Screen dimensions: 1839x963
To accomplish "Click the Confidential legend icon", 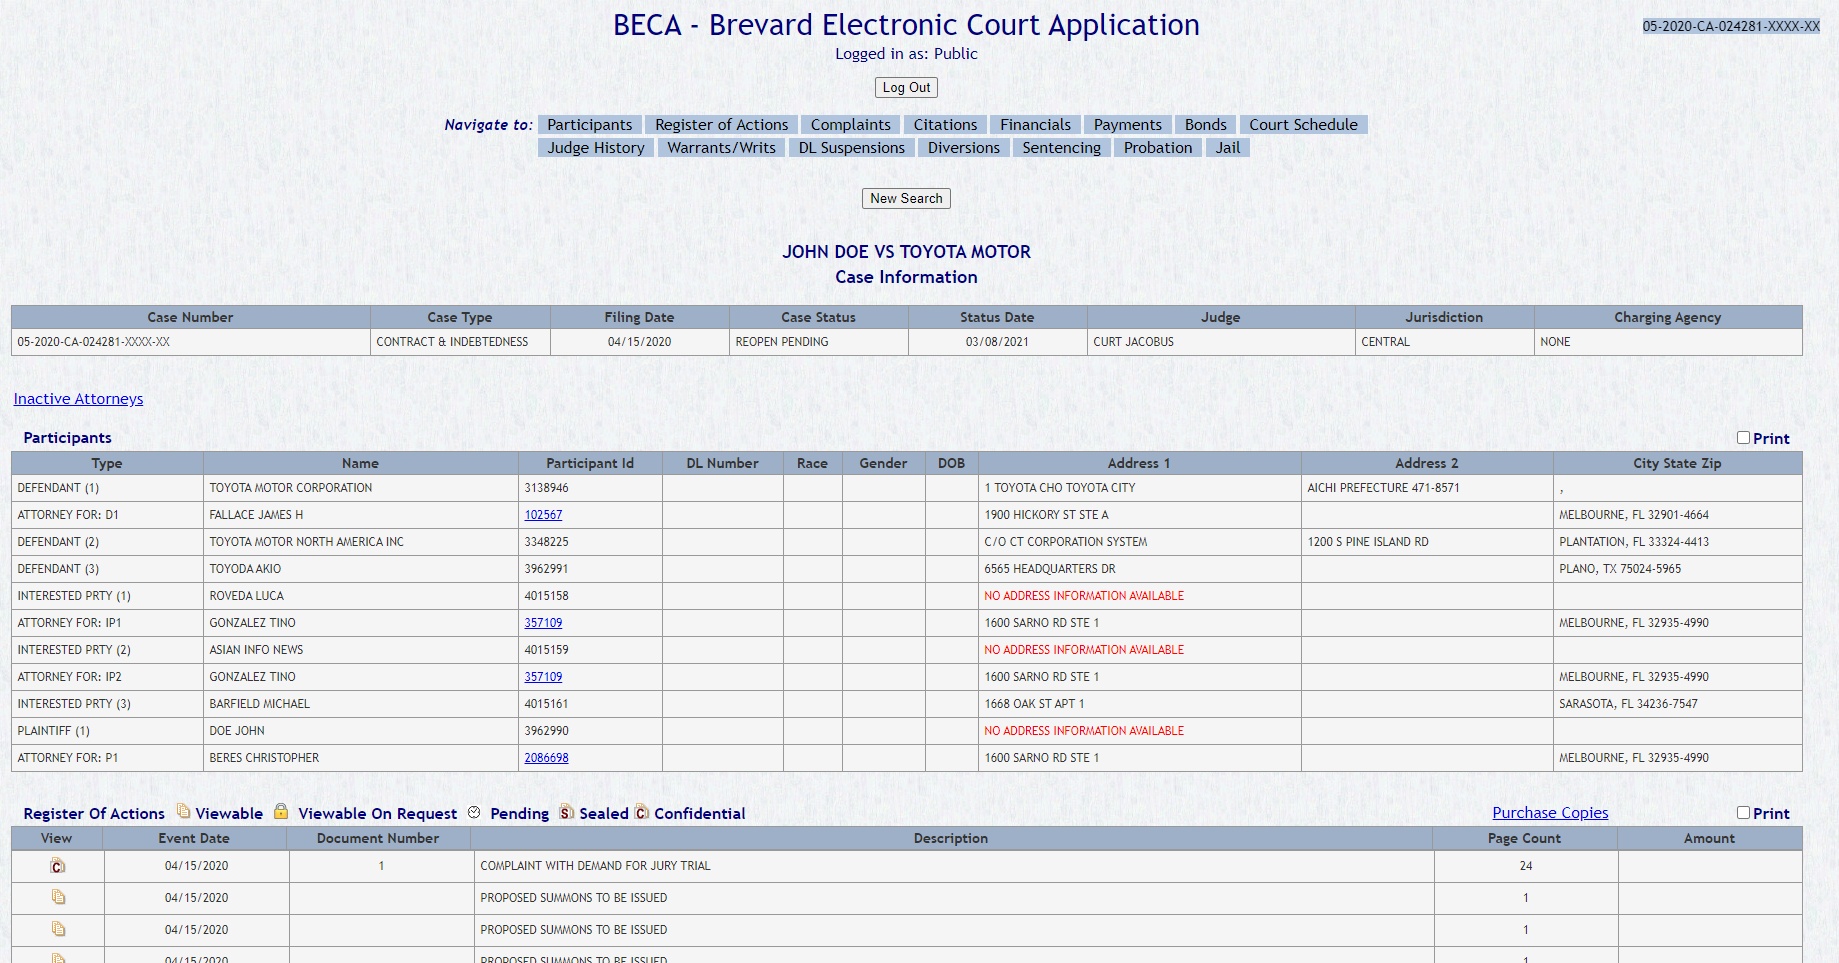I will click(x=642, y=813).
